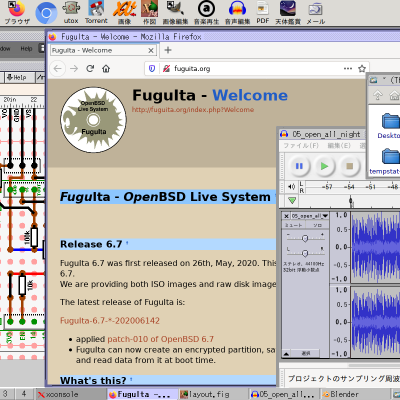Open the Fuguita-6.7 latest release link
The image size is (400, 400).
[110, 321]
